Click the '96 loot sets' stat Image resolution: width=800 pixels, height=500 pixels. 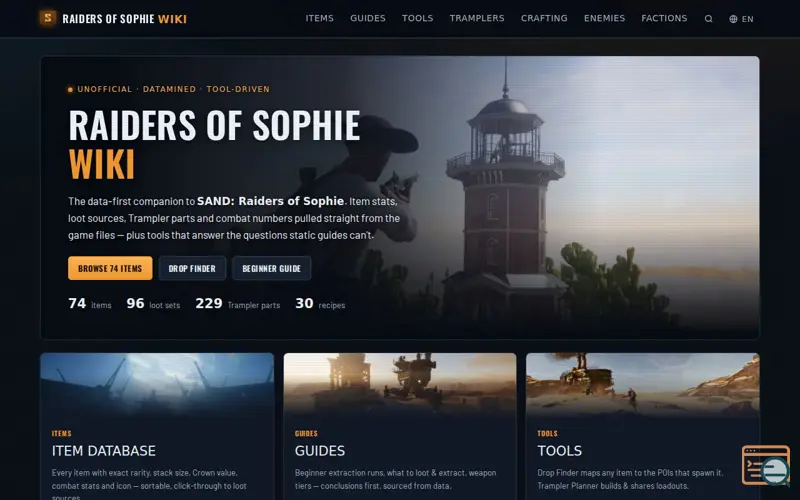153,304
